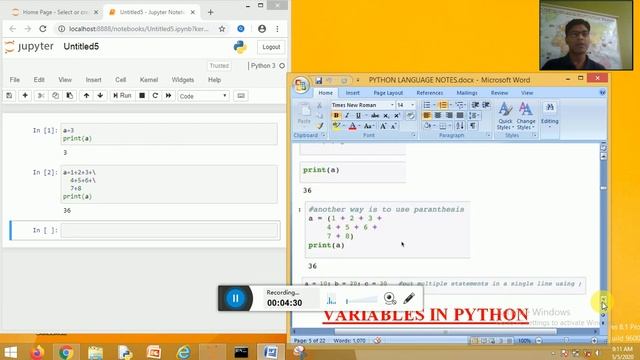Open the Font dialog launcher
Screen dimensions: 640x360
413,135
